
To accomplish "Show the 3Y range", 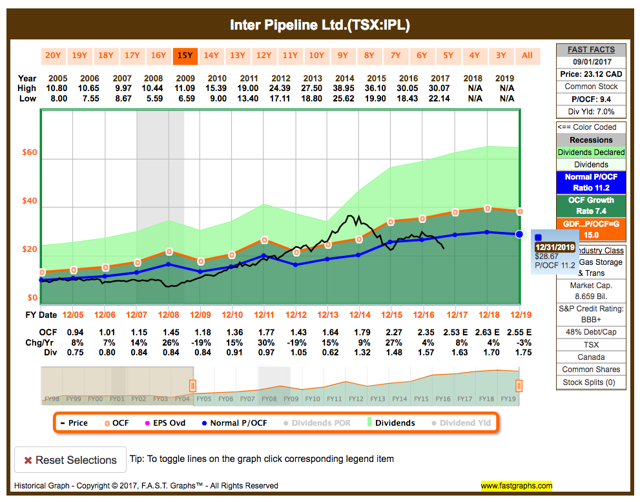I will 501,56.
